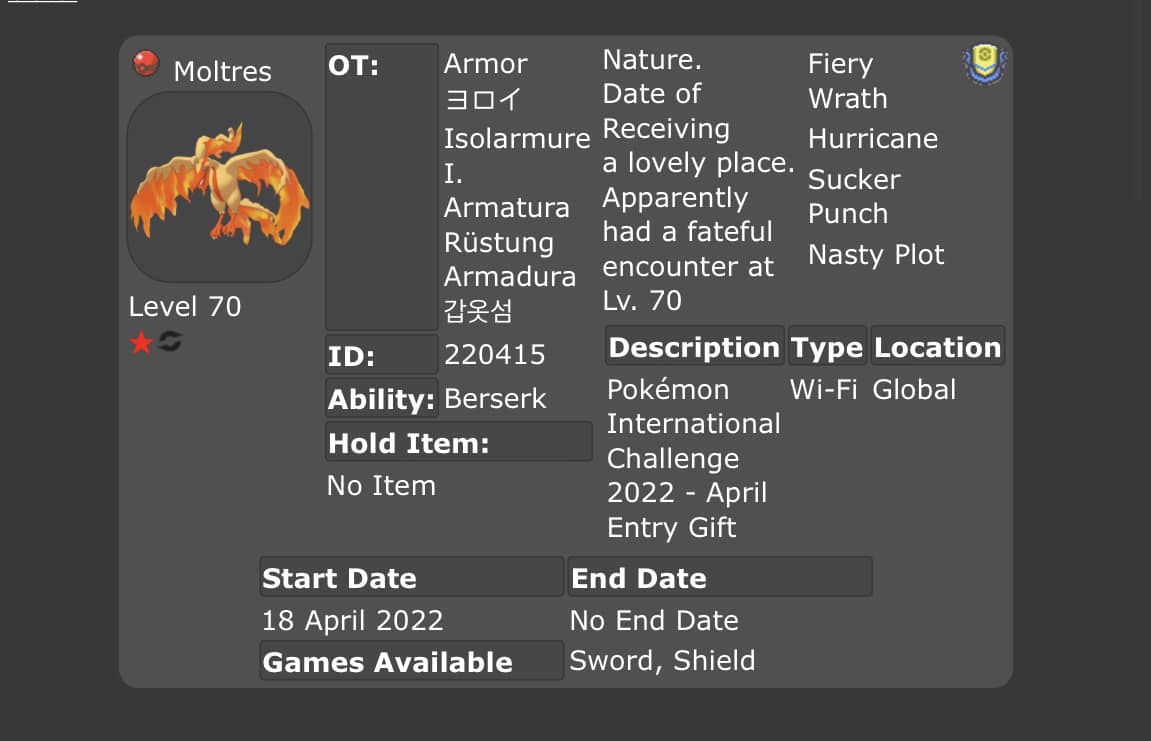Click the Games Available header
Image resolution: width=1151 pixels, height=741 pixels.
(x=412, y=661)
